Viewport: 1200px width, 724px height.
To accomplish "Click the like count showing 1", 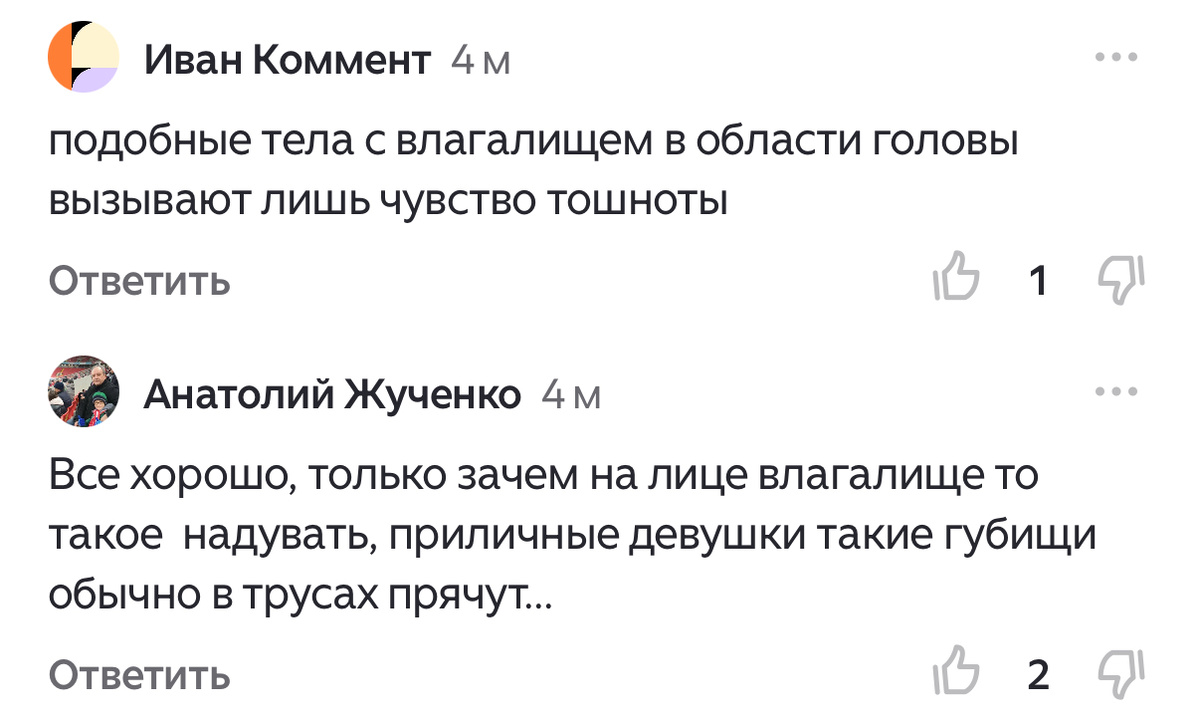I will click(1037, 281).
